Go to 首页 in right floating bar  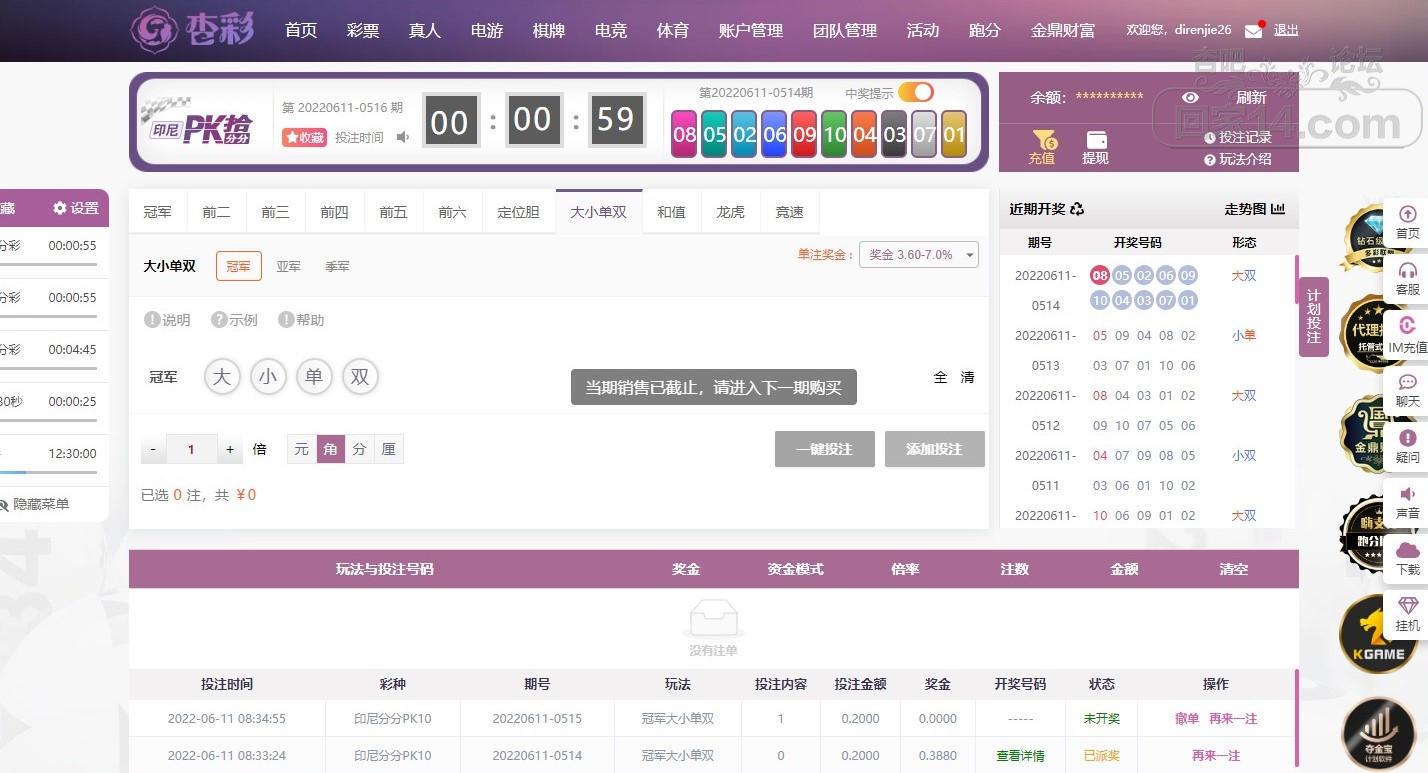coord(1407,222)
